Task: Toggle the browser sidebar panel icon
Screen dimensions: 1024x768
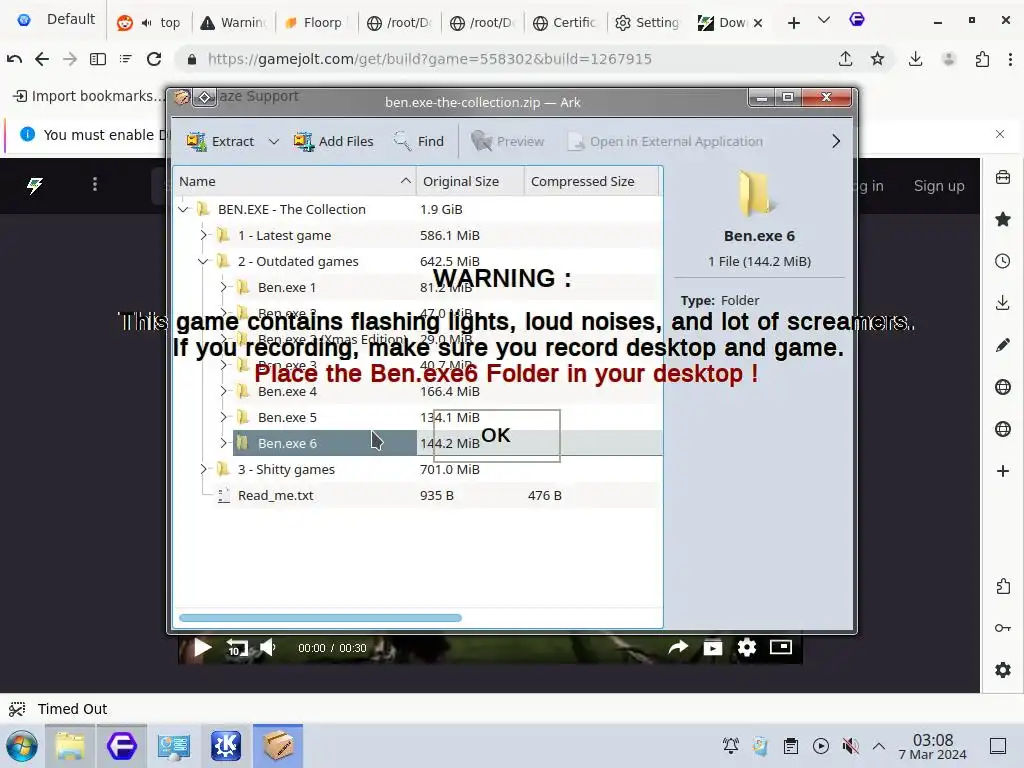Action: 98,59
